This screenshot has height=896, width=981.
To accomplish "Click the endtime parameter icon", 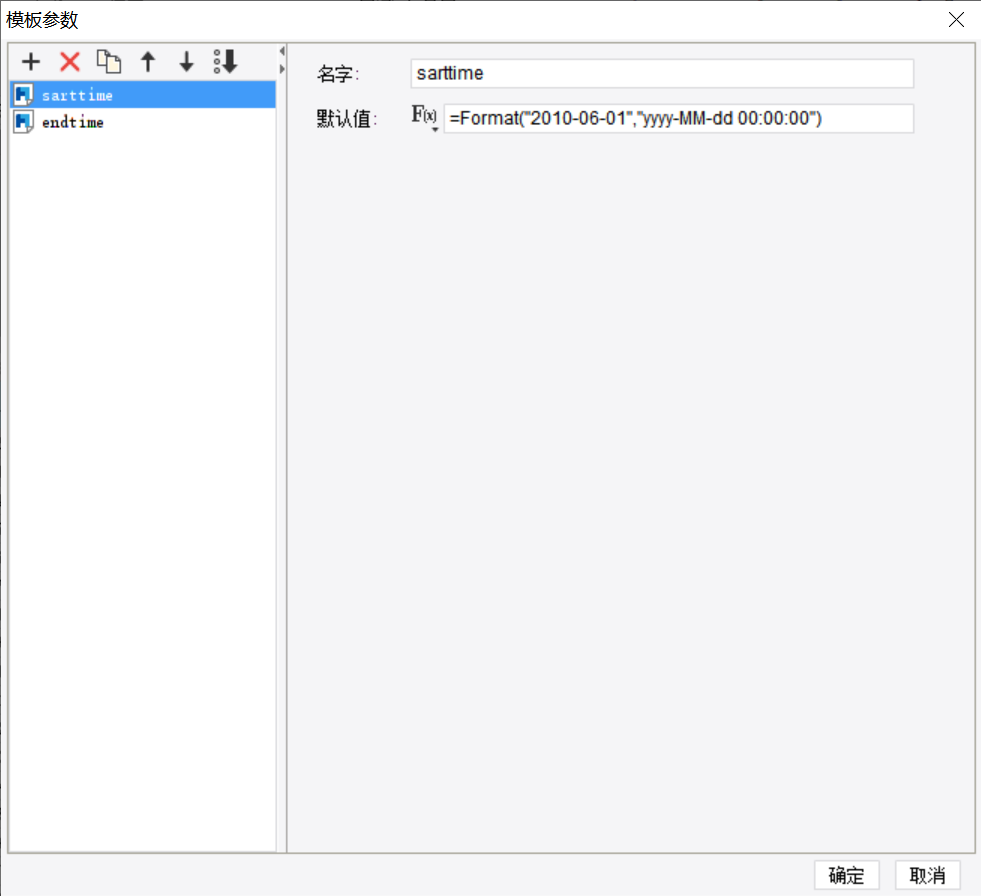I will point(24,122).
